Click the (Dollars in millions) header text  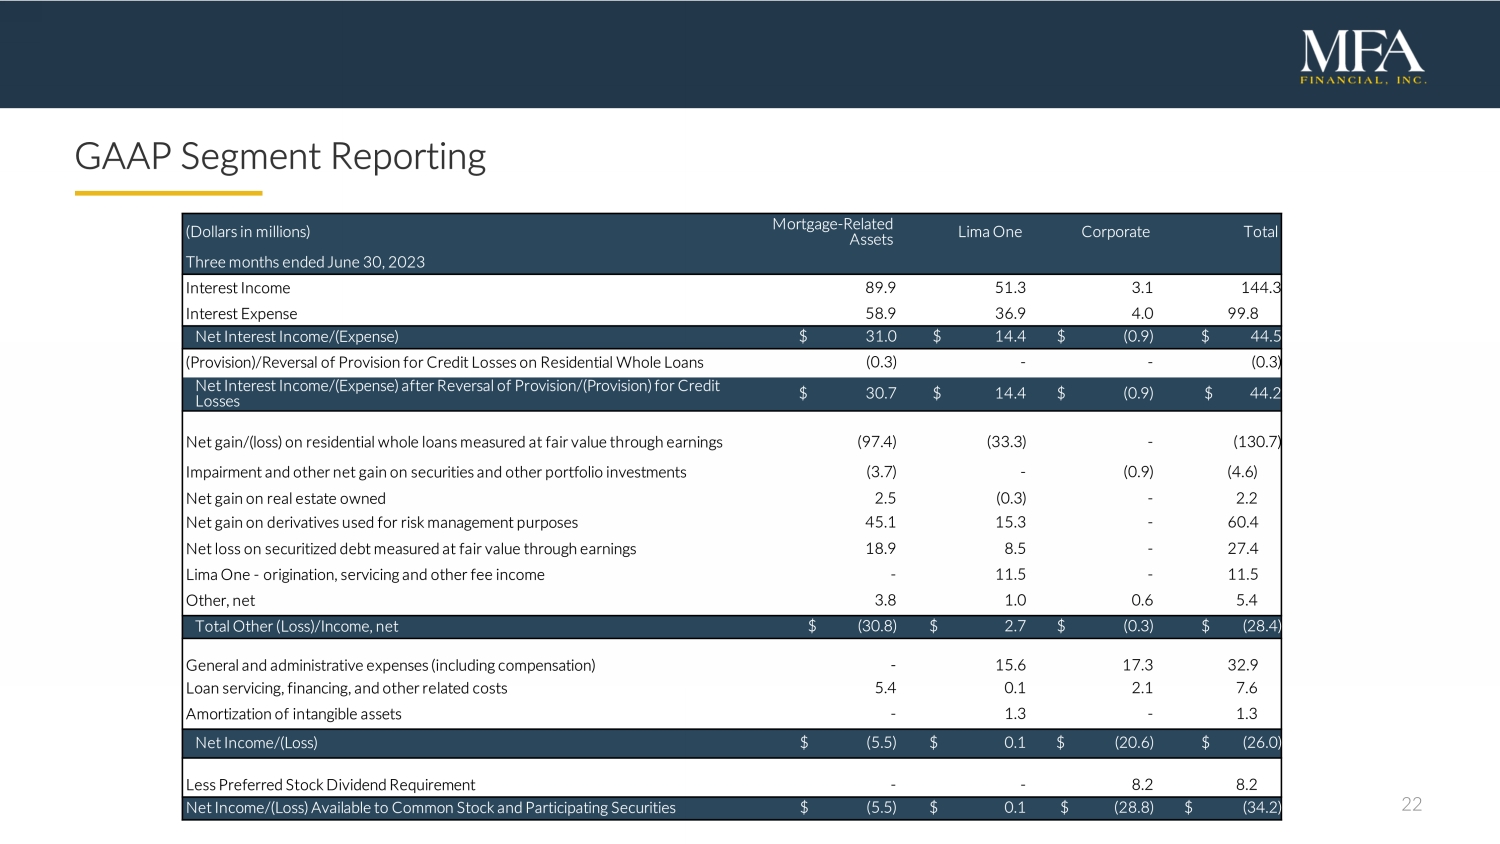point(248,232)
